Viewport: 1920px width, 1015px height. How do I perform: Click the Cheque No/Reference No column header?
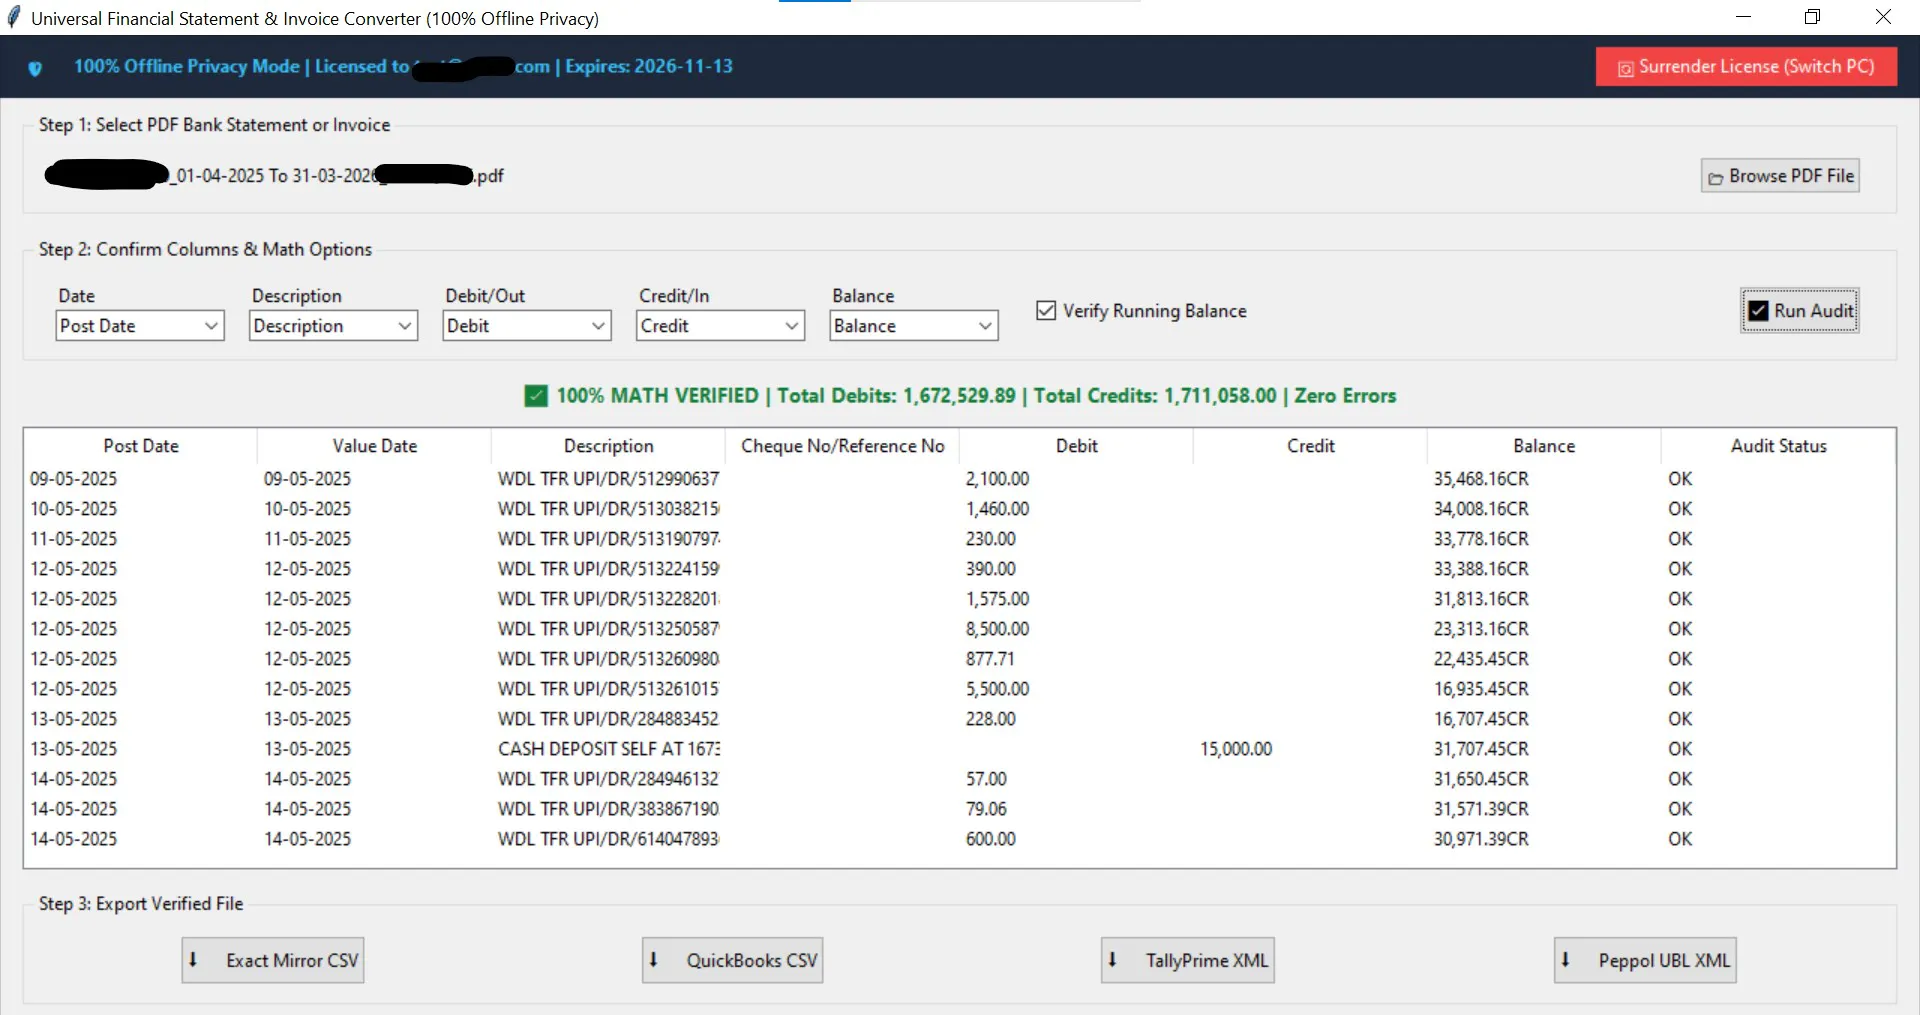(x=843, y=446)
